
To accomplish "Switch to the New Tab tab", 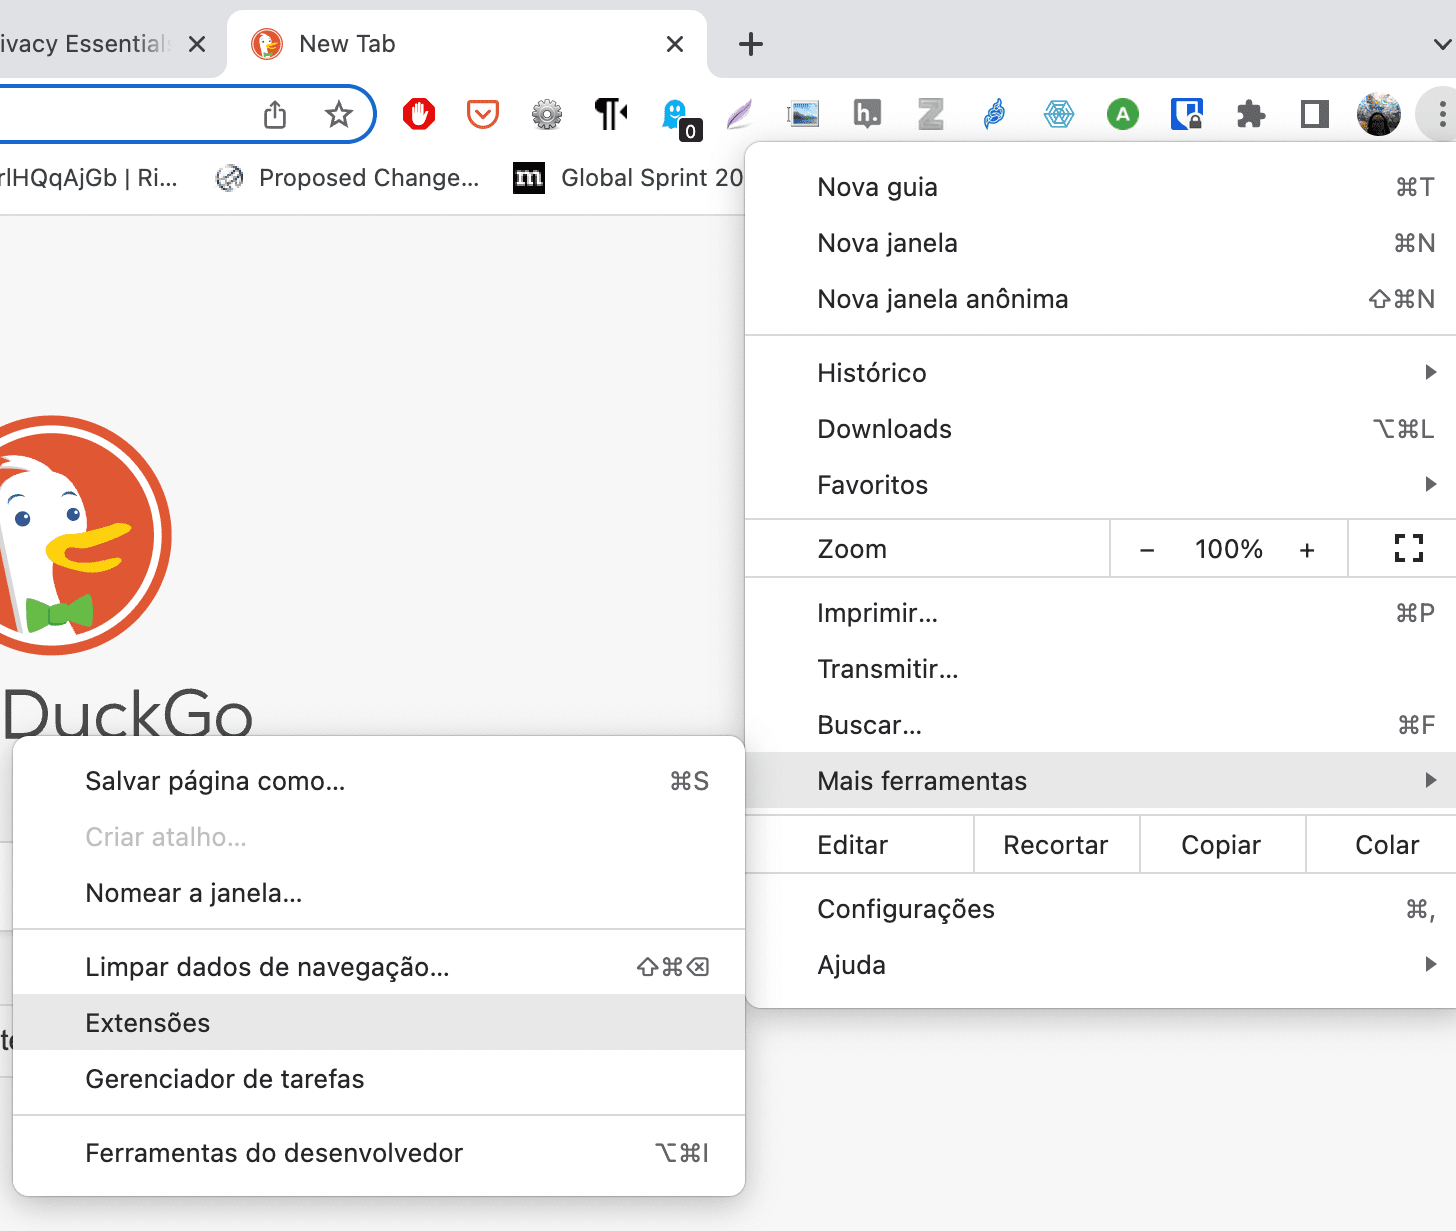I will coord(467,44).
